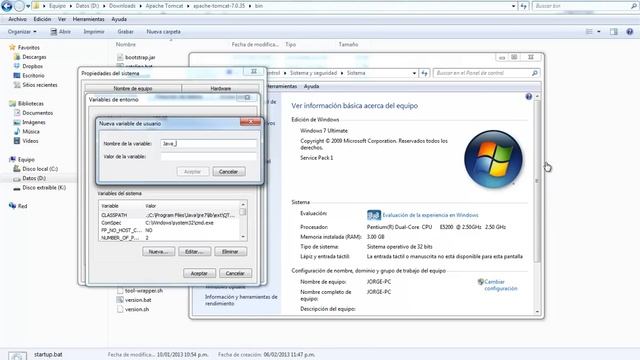Click Cancelar in Nueva variable de usuario dialog
Screen dimensions: 640x360
[x=228, y=172]
